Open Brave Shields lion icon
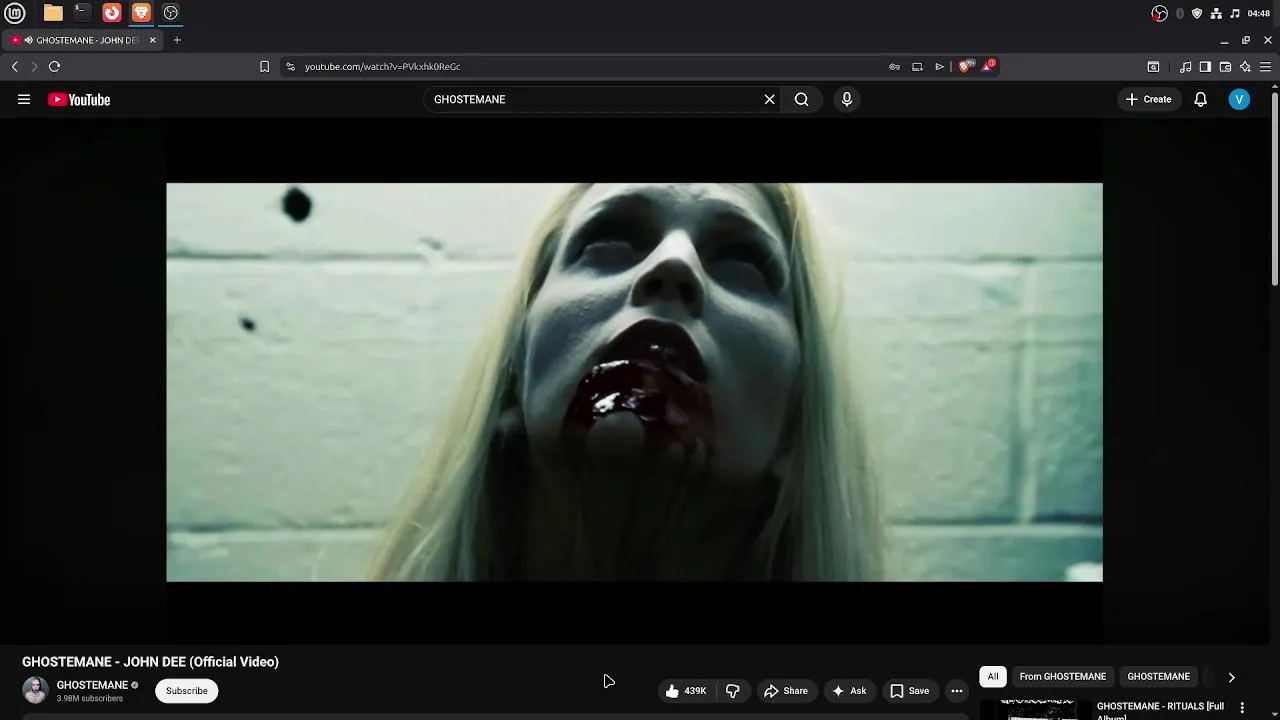The width and height of the screenshot is (1280, 720). 964,66
